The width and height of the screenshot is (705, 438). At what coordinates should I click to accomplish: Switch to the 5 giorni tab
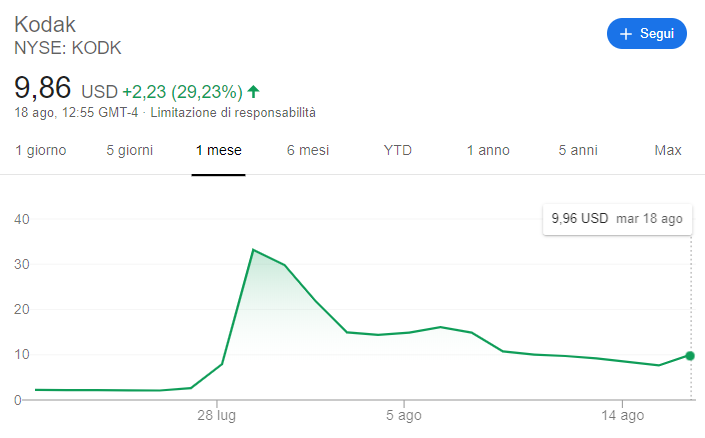[x=131, y=151]
